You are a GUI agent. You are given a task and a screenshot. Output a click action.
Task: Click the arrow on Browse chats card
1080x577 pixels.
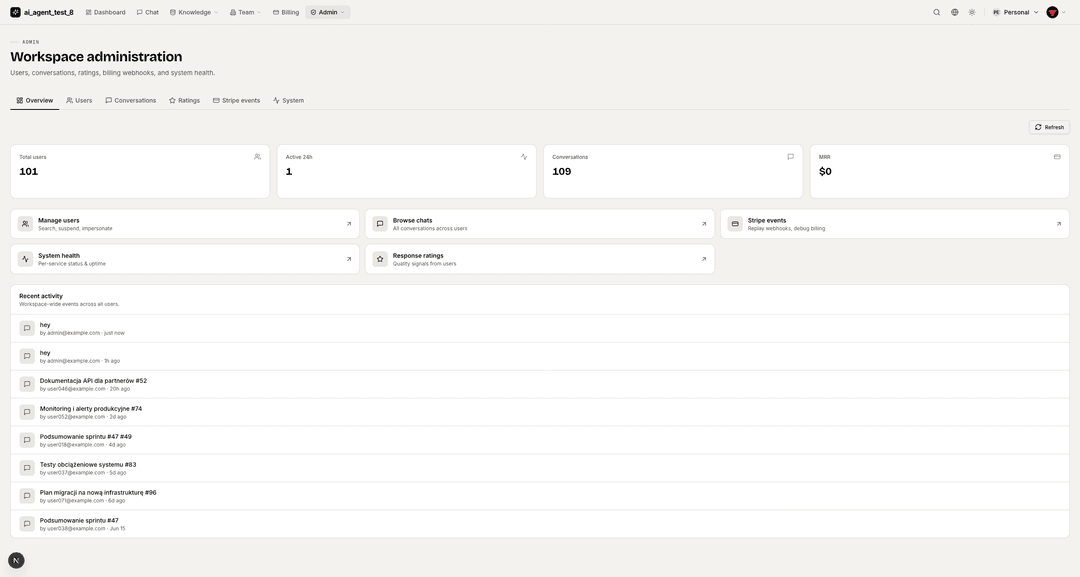coord(704,224)
